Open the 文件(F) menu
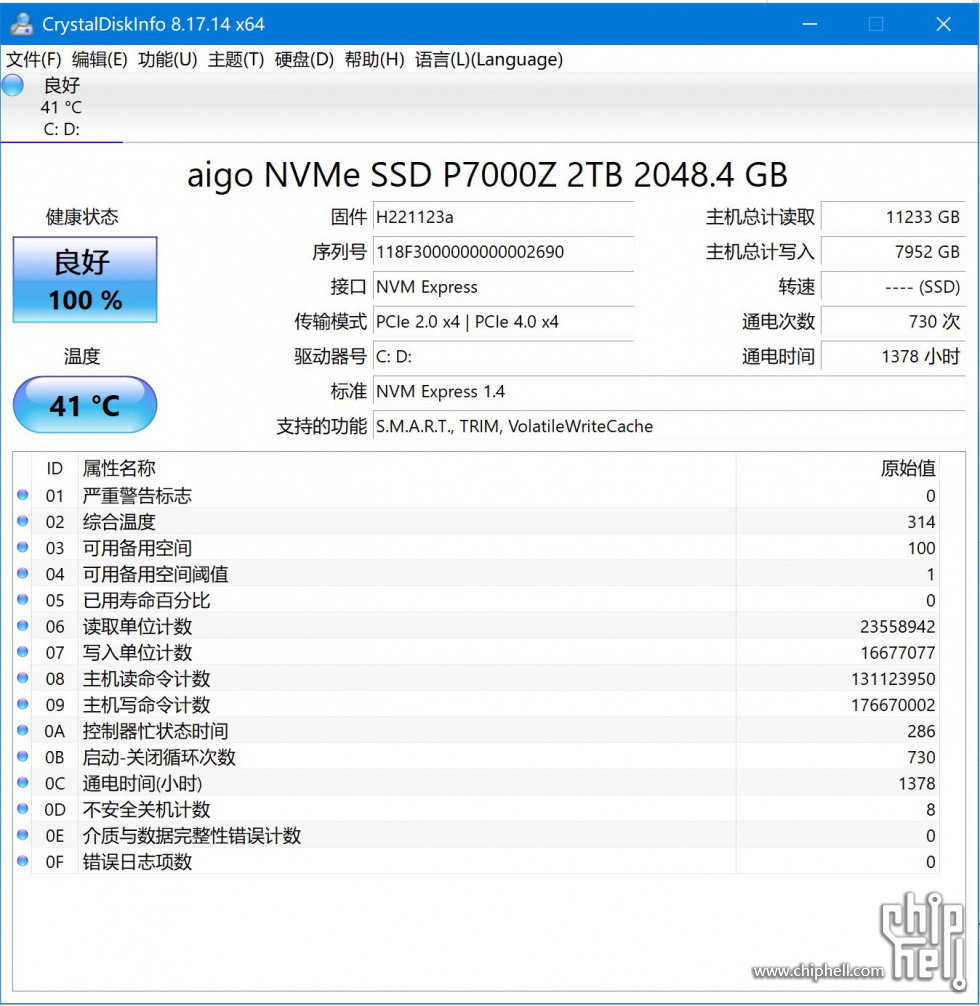The height and width of the screenshot is (1006, 980). (33, 60)
